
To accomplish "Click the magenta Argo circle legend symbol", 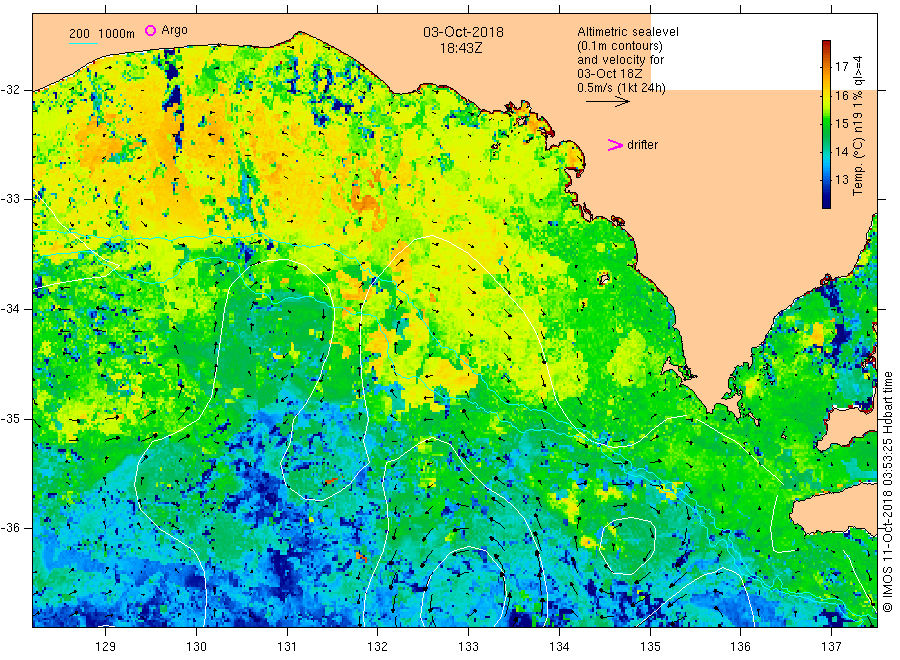I will pyautogui.click(x=150, y=30).
